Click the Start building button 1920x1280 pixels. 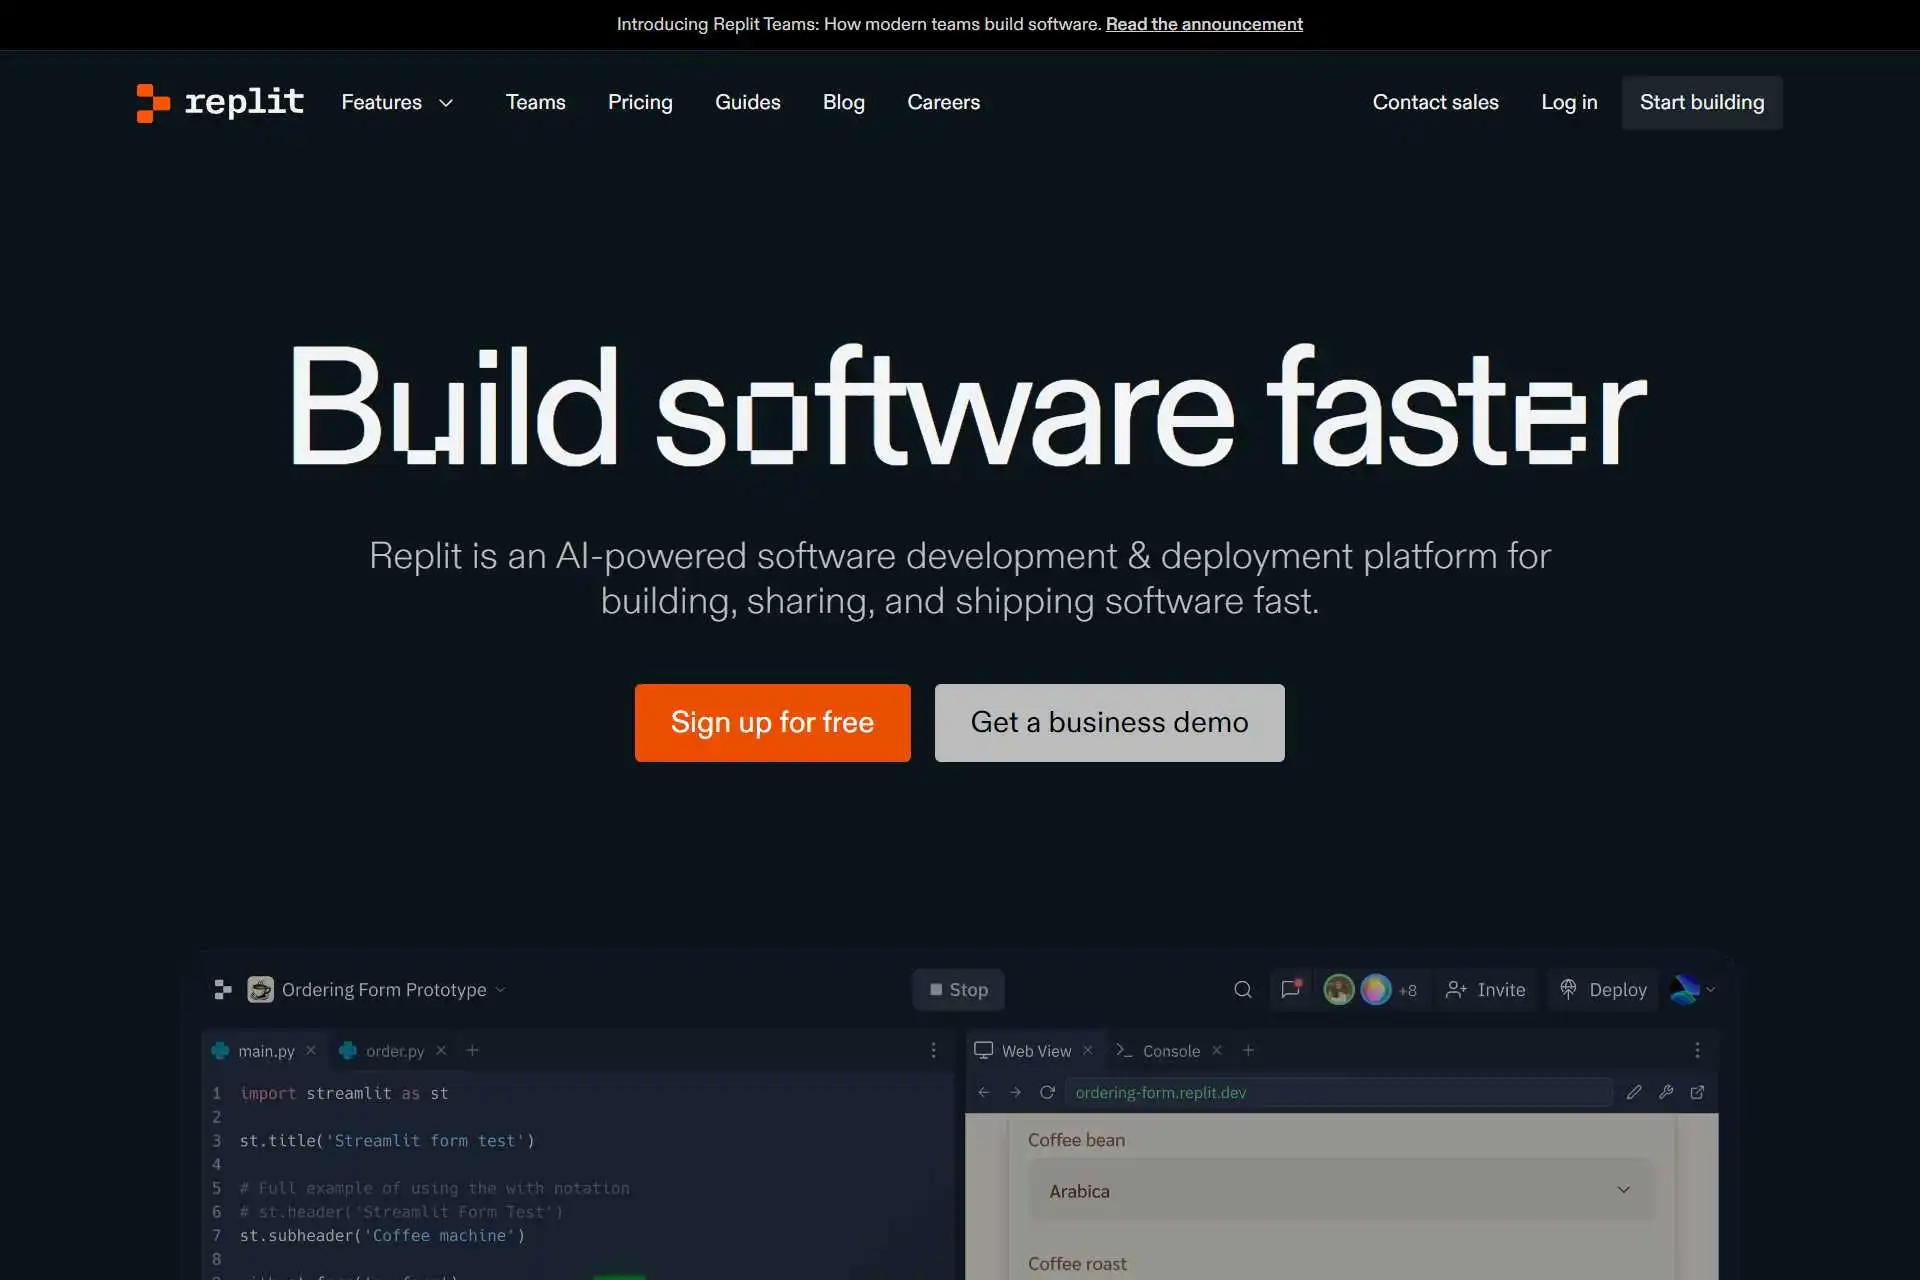(x=1701, y=102)
